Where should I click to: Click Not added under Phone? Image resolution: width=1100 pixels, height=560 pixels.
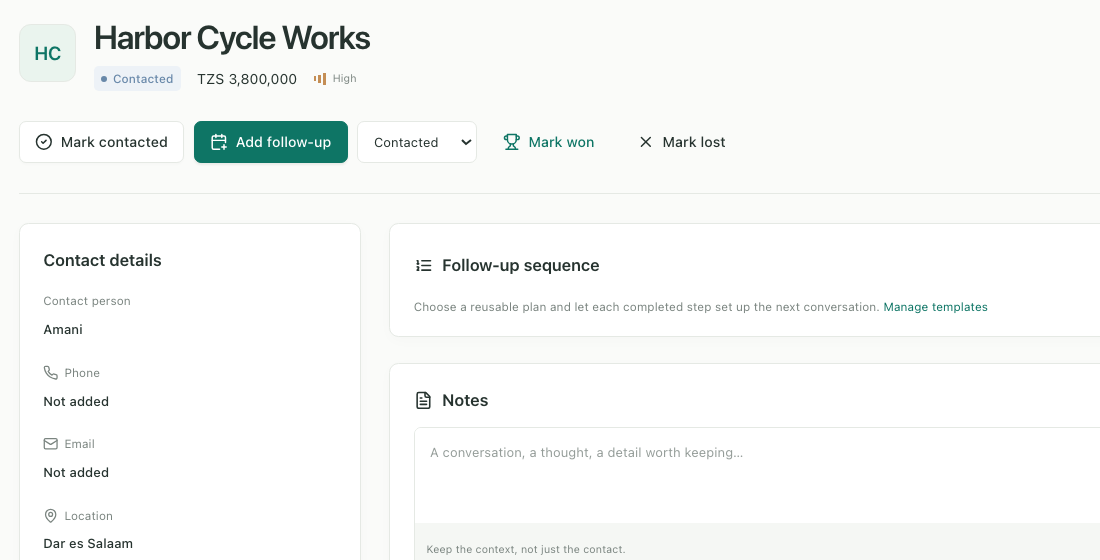click(x=76, y=401)
